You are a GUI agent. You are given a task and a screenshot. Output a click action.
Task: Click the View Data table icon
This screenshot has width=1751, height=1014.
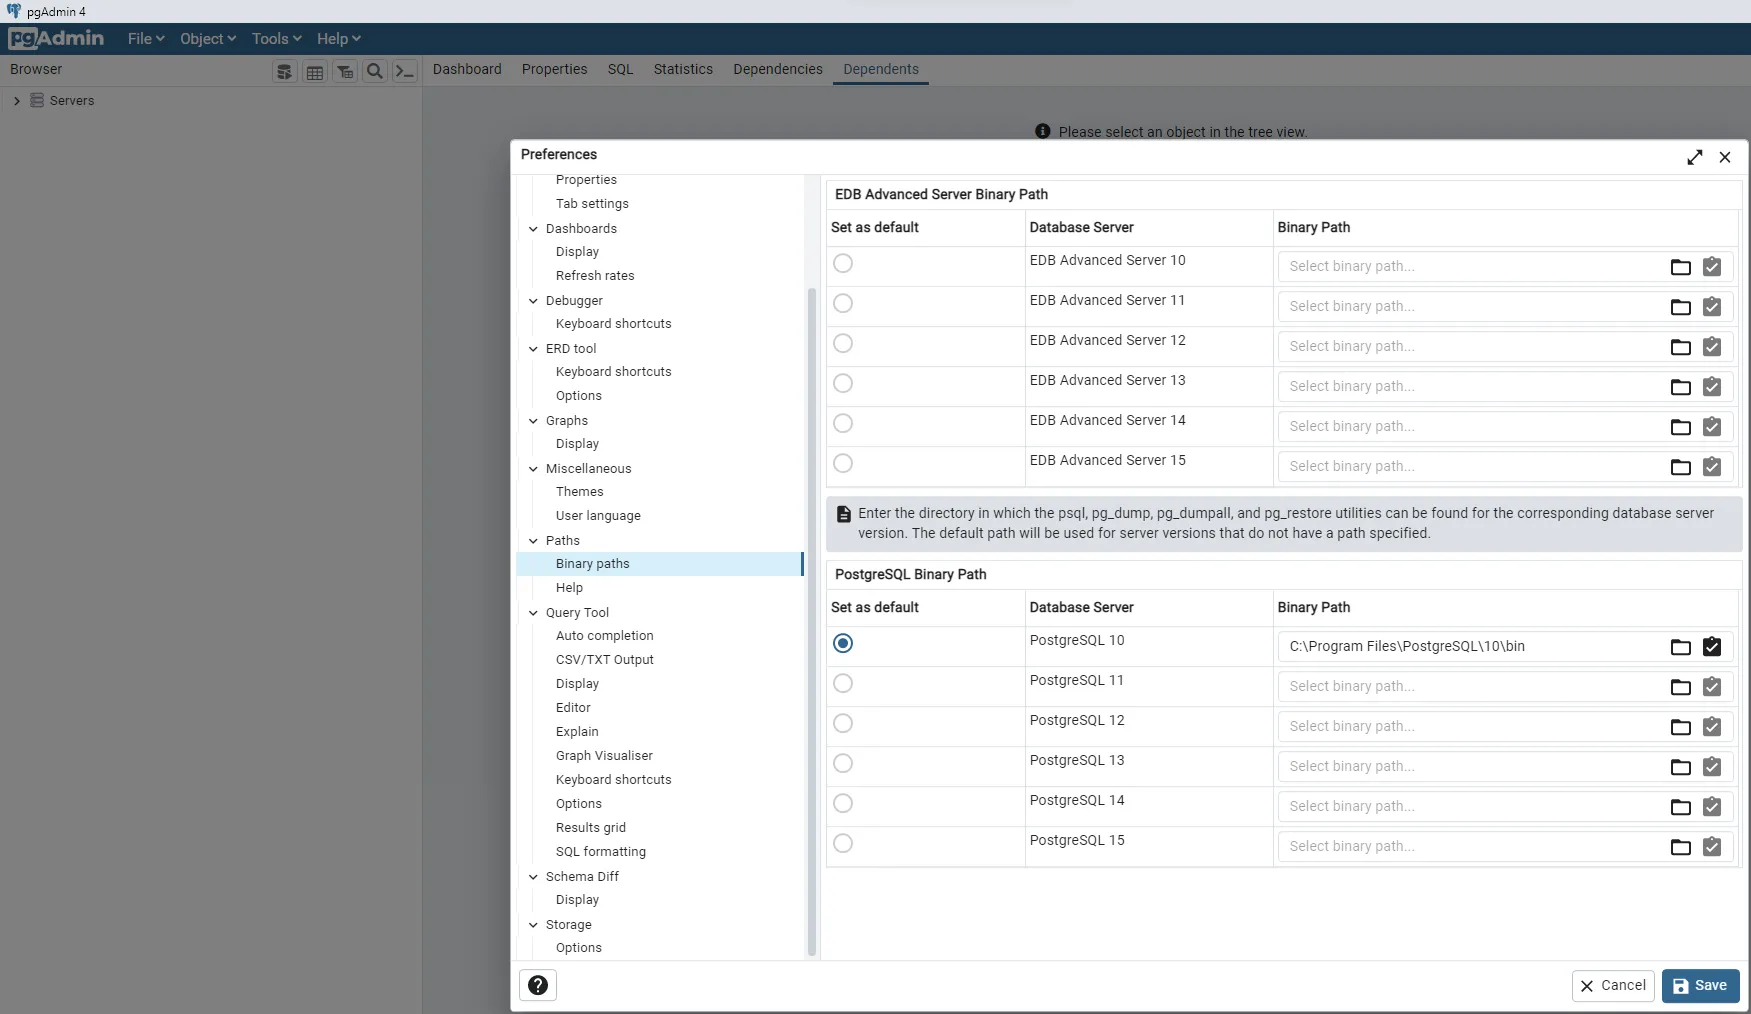point(315,72)
